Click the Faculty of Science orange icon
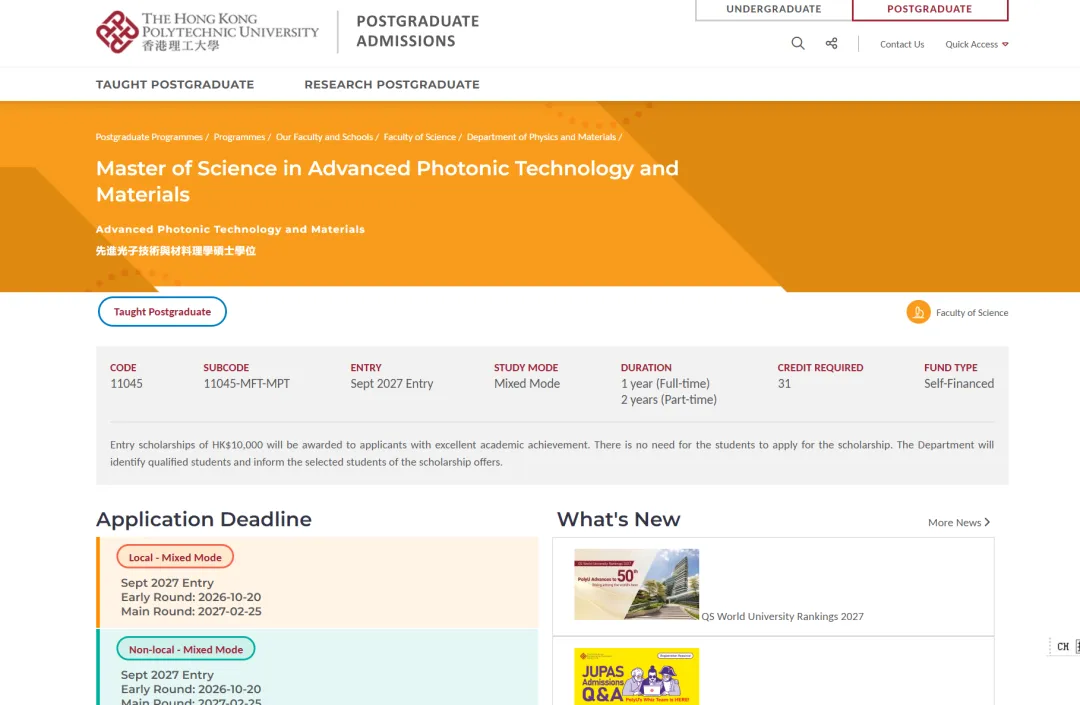This screenshot has height=705, width=1080. pyautogui.click(x=918, y=312)
